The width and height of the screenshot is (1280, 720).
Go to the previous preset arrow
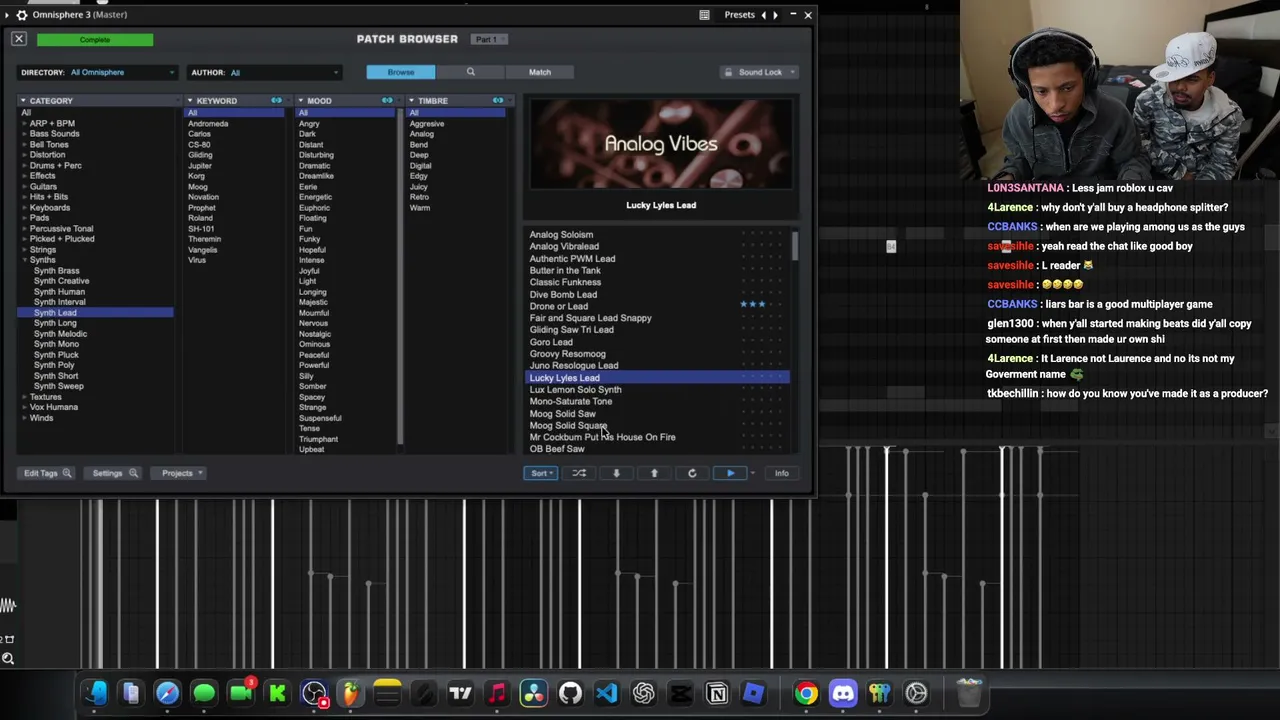[x=764, y=15]
